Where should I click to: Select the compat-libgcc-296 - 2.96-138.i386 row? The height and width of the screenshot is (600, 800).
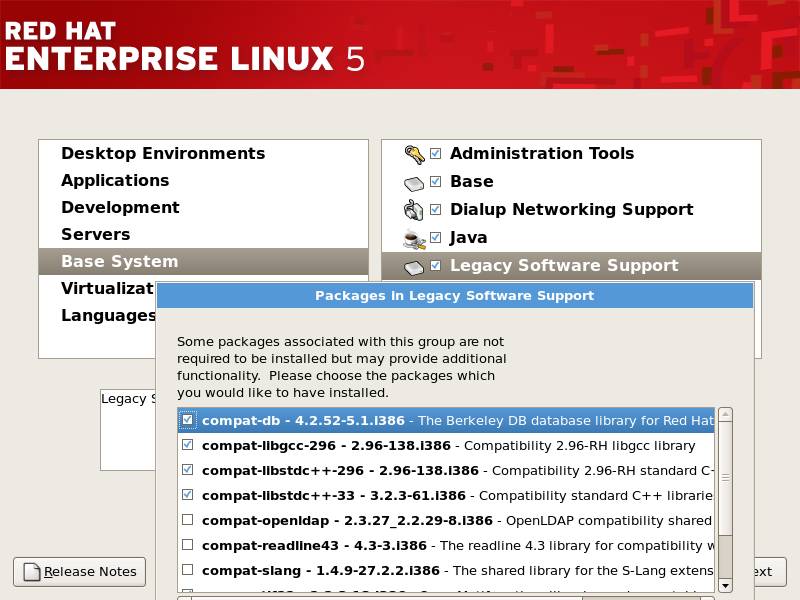tap(446, 445)
